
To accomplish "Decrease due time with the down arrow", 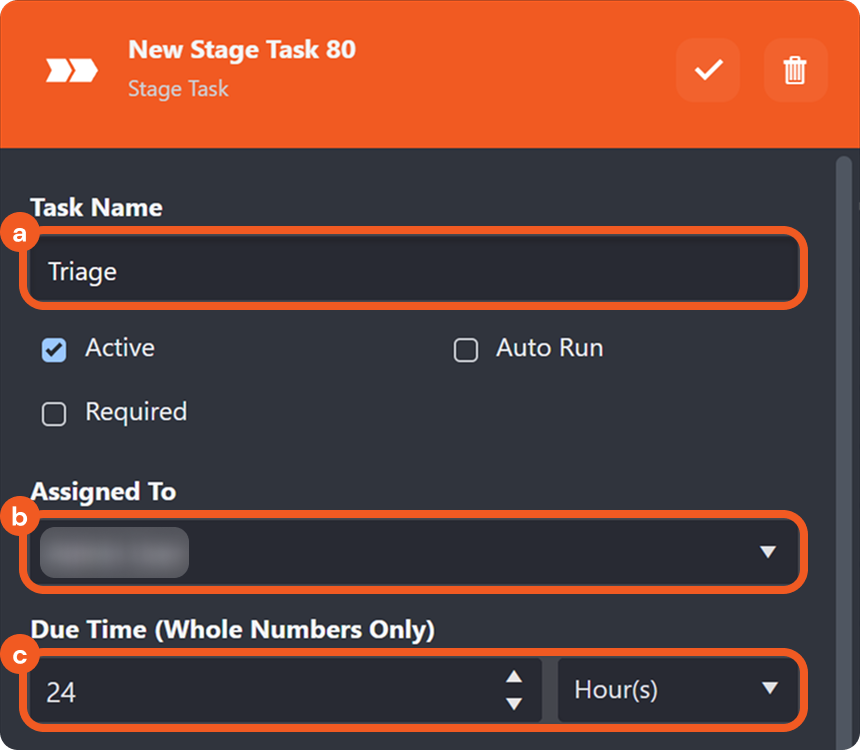I will tap(514, 703).
